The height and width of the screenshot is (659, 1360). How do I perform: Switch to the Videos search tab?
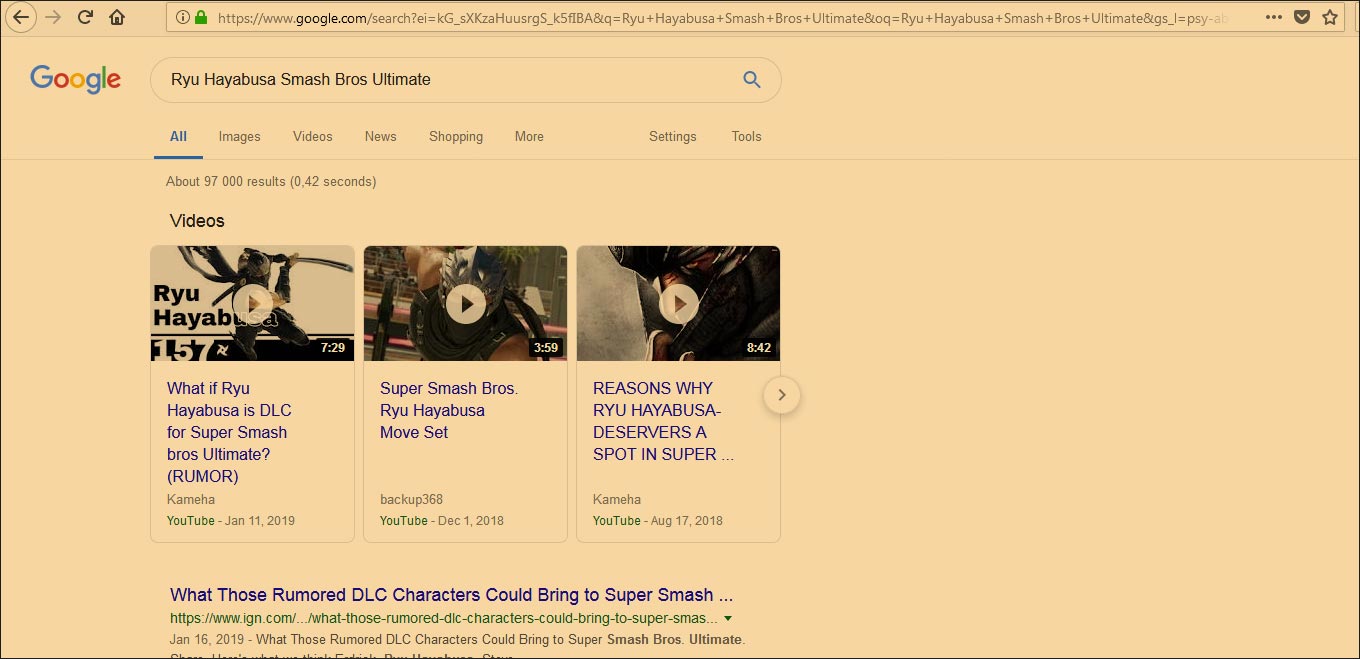coord(312,136)
